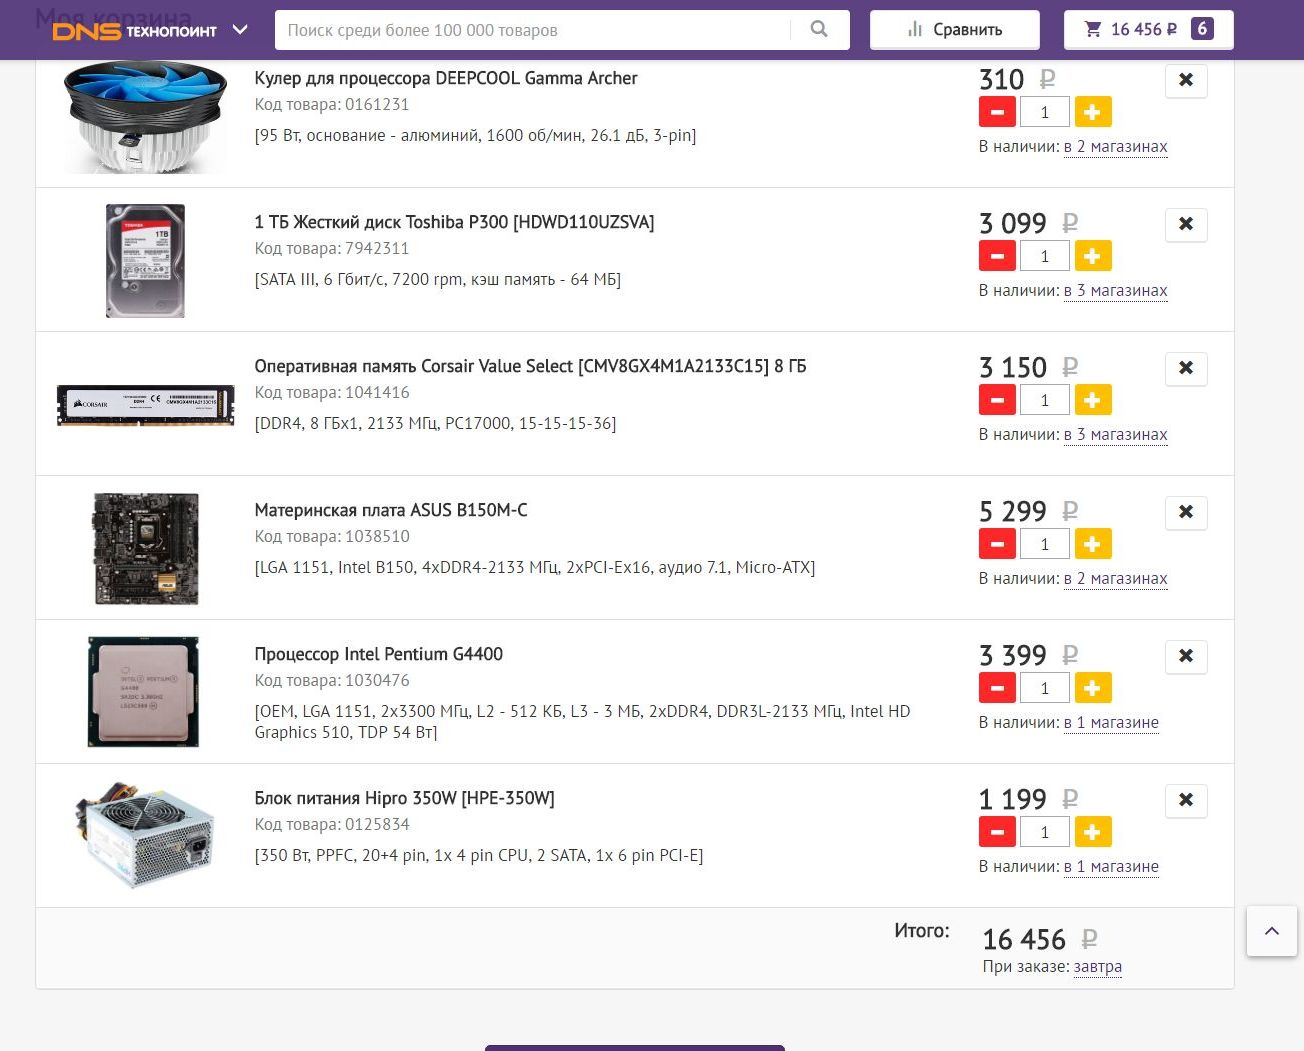Show the store stocking Intel Pentium G4400

pos(1111,723)
